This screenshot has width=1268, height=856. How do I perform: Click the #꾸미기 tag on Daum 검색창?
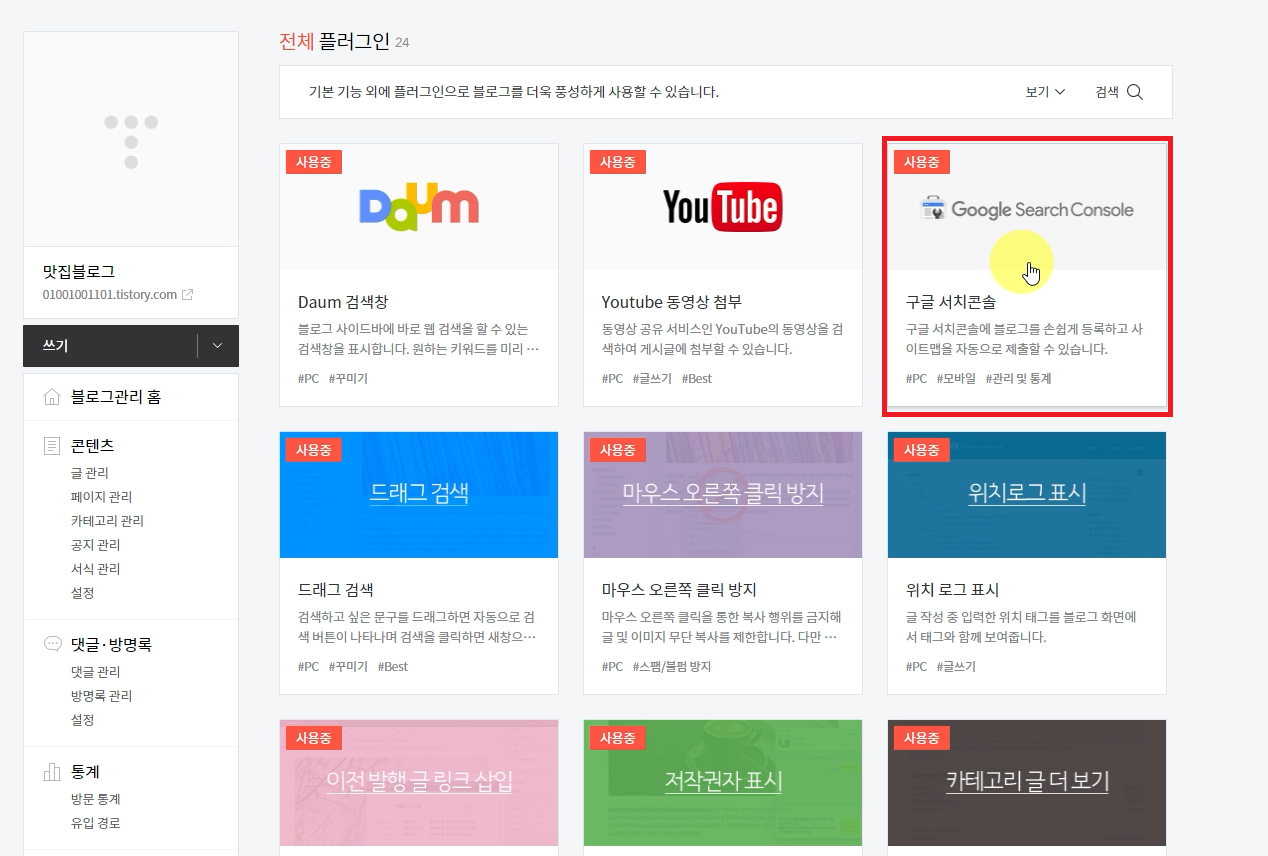click(348, 379)
